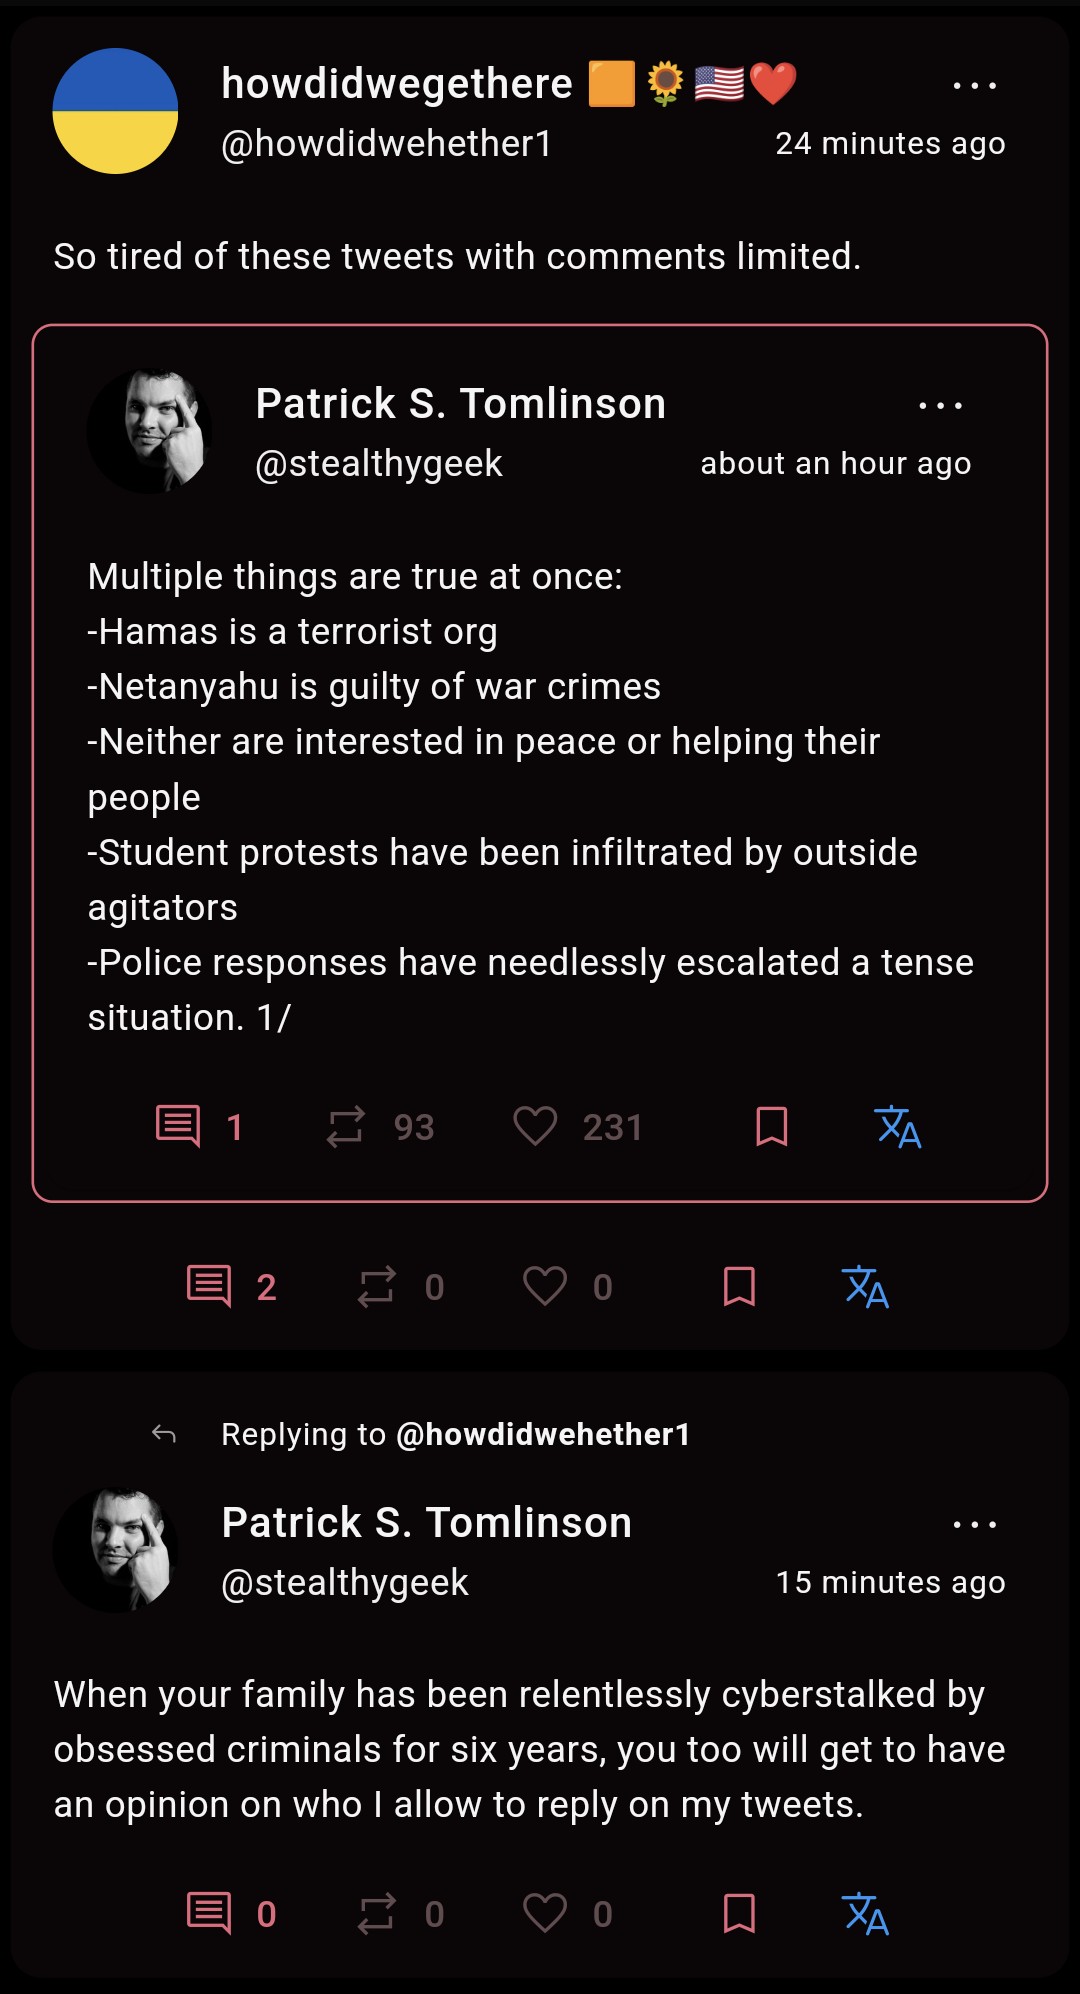Like the quoted tweet with 231 likes
Screen dimensions: 1080x1994
pyautogui.click(x=535, y=1126)
